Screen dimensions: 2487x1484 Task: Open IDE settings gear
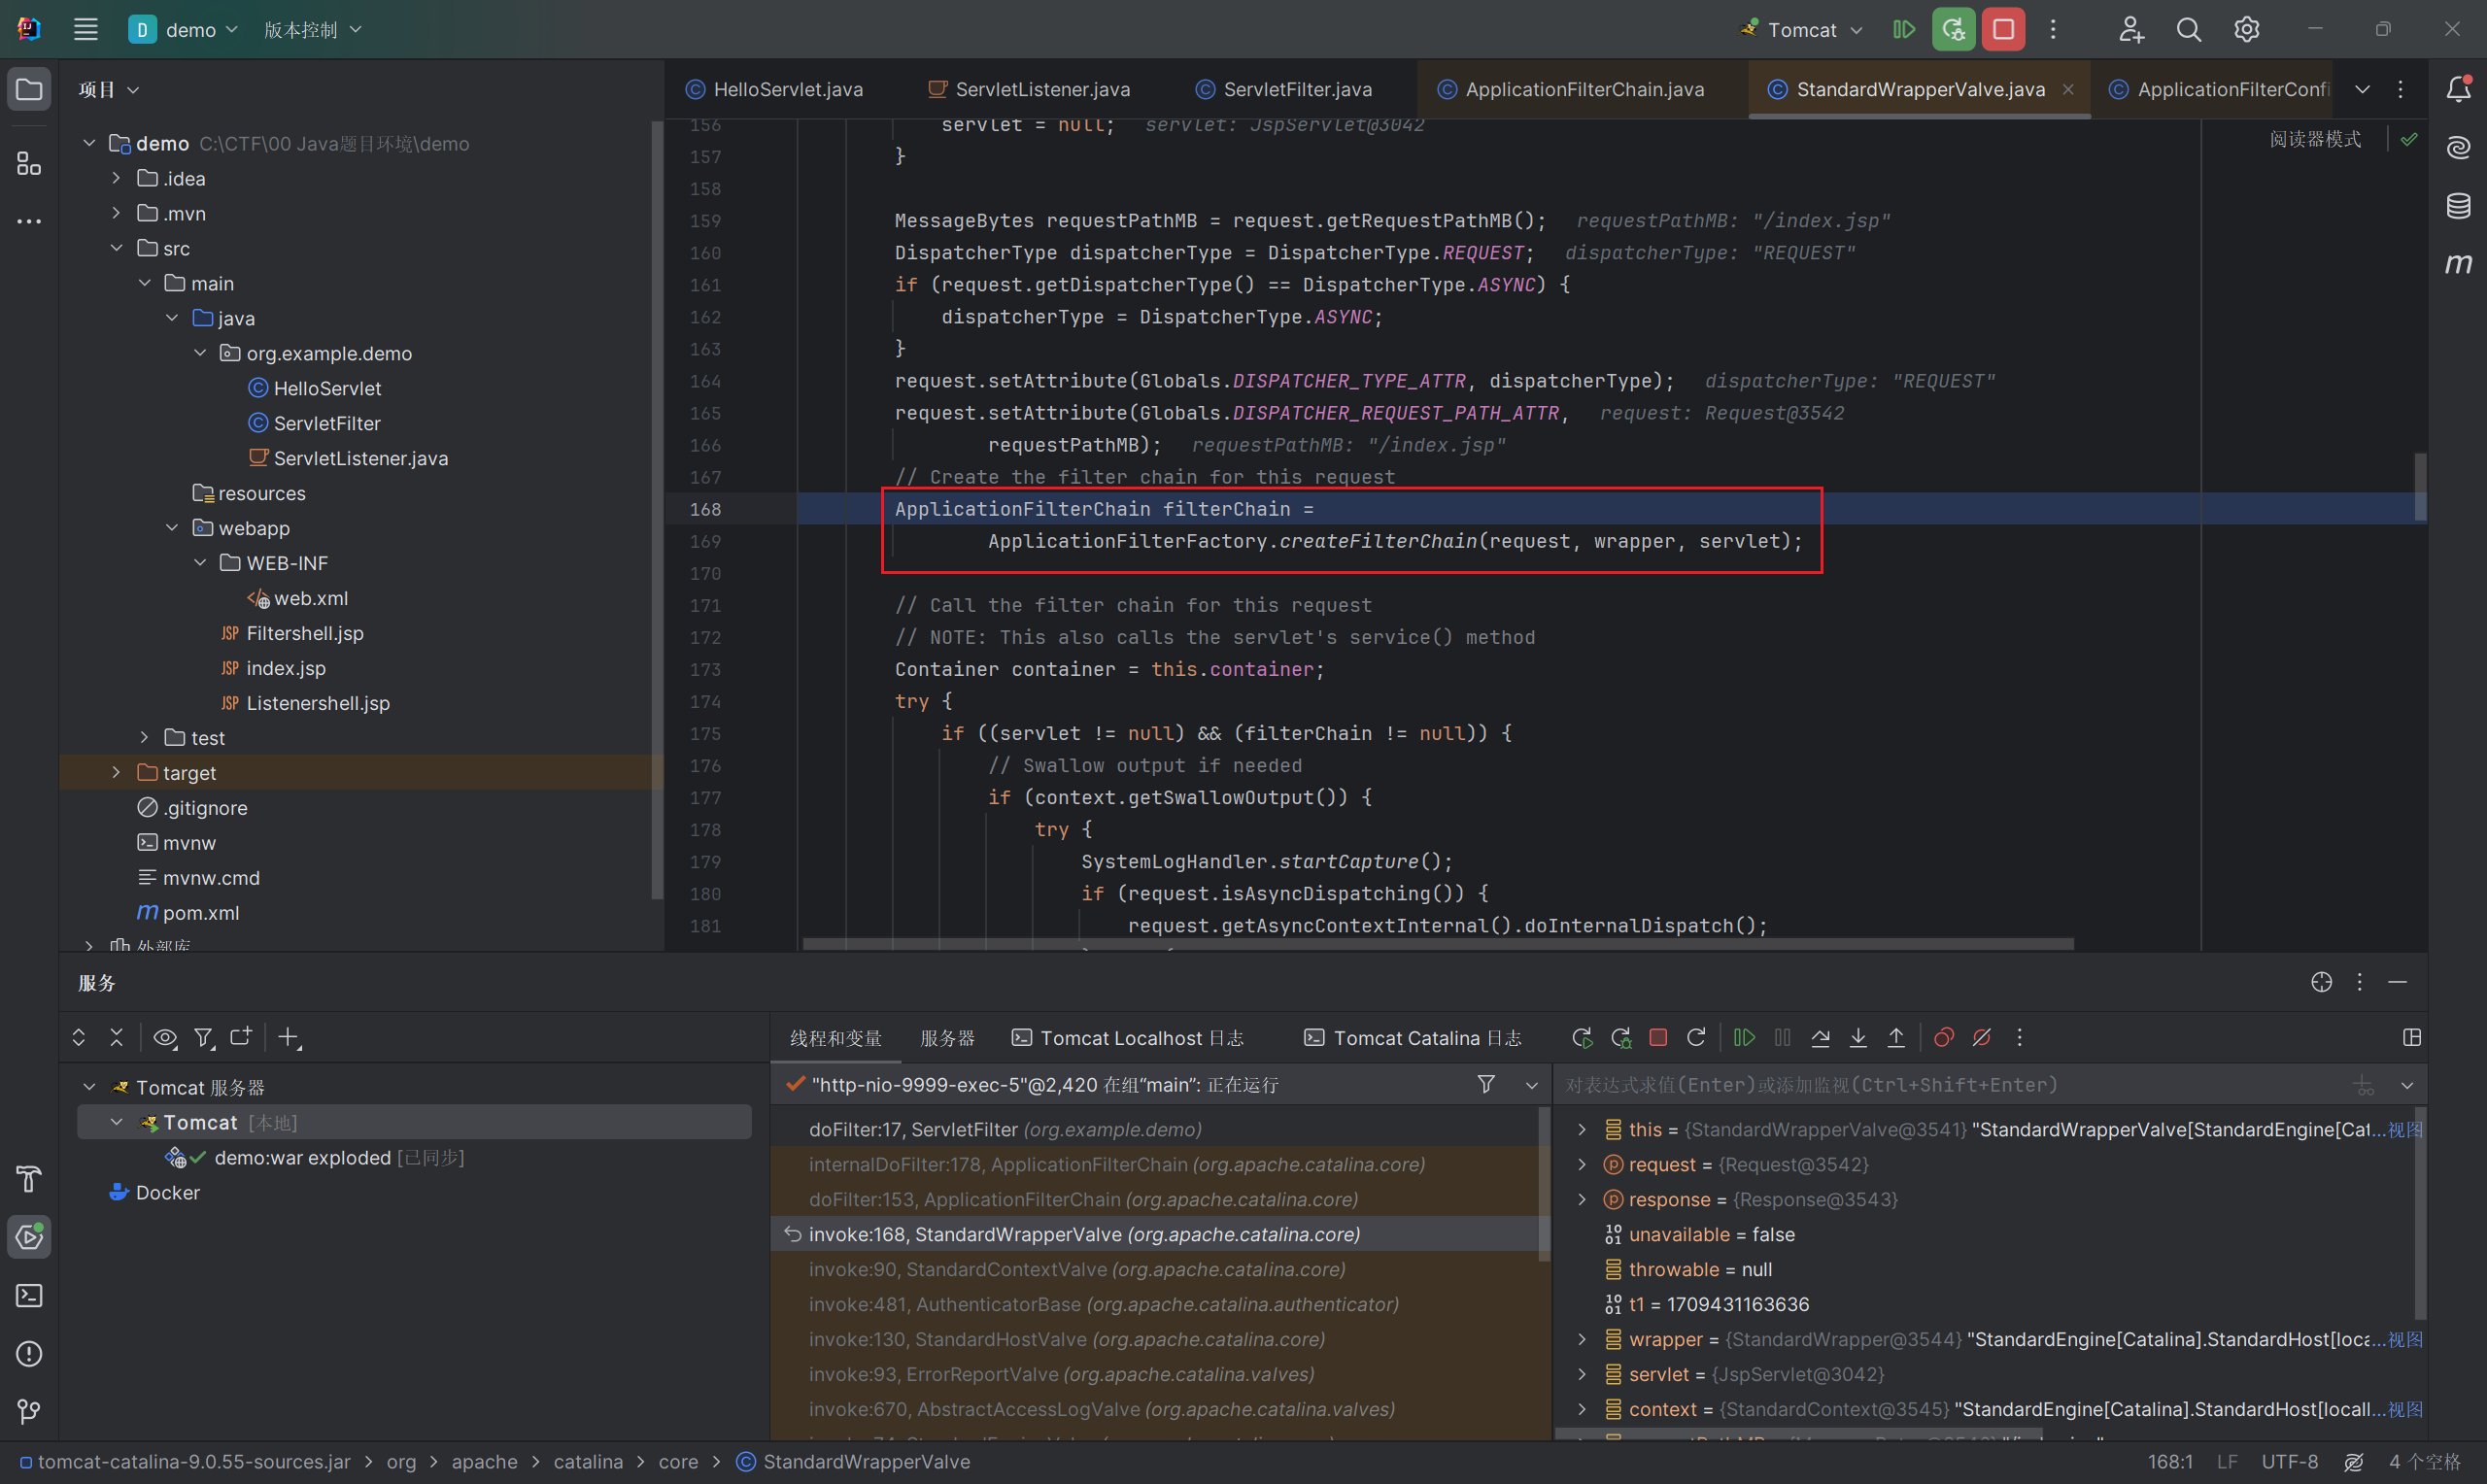coord(2246,29)
